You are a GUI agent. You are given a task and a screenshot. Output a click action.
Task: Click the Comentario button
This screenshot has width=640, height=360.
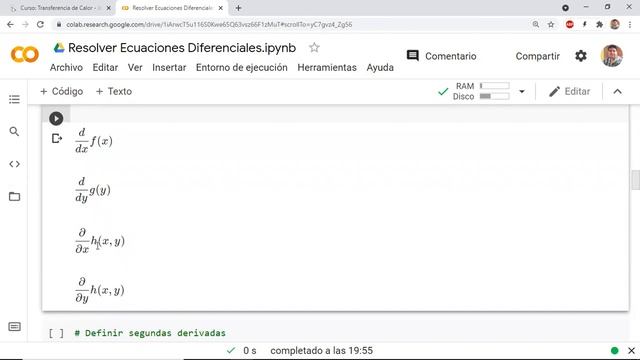pyautogui.click(x=442, y=56)
